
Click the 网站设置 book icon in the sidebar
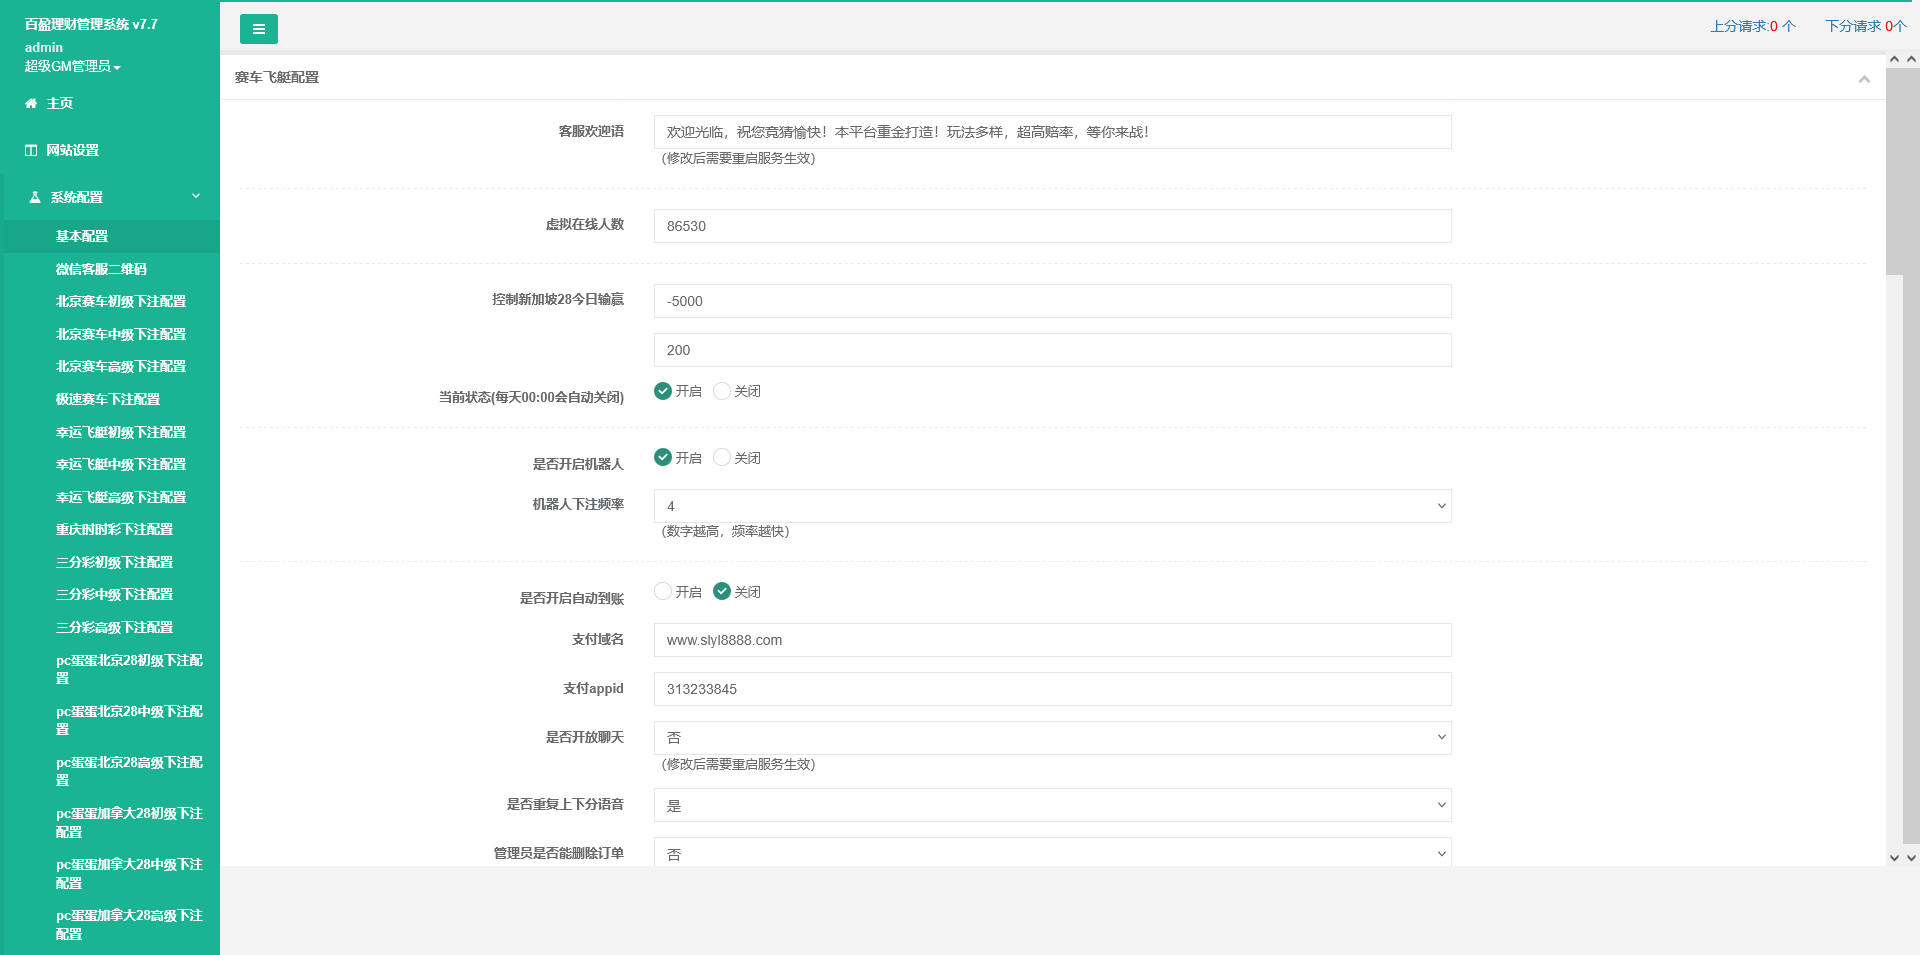[x=31, y=150]
